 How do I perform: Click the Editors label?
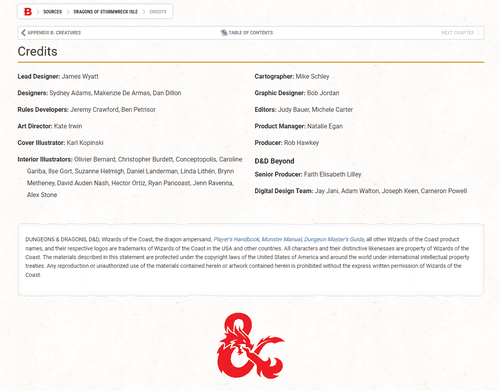pyautogui.click(x=265, y=110)
